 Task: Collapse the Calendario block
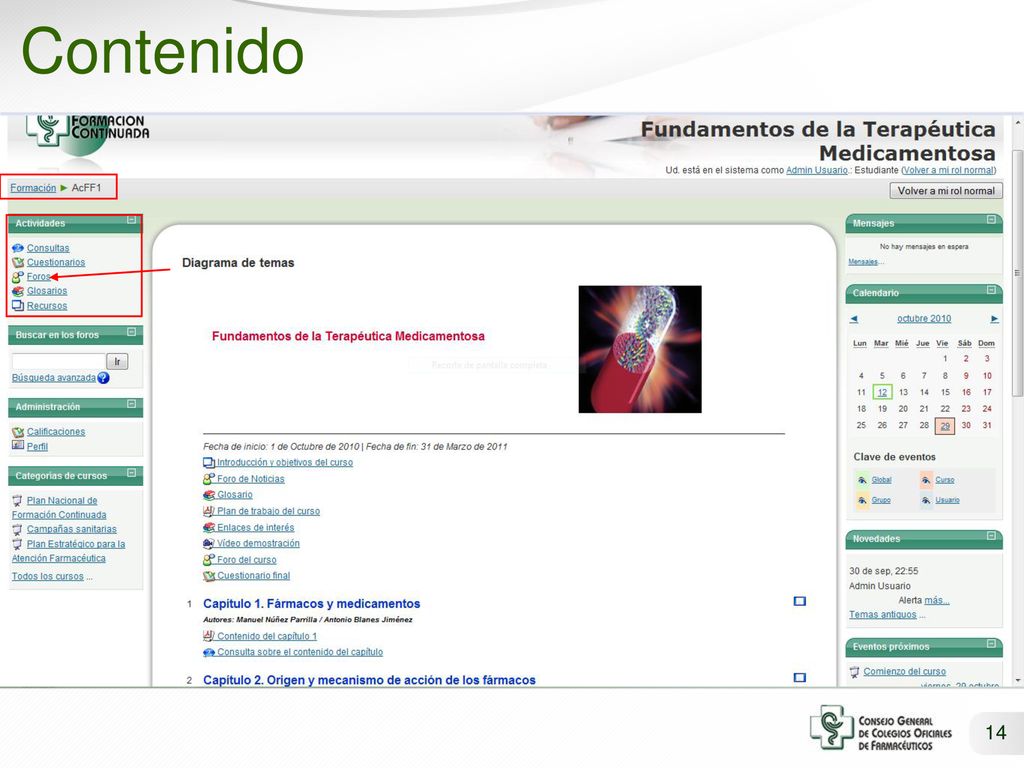click(x=991, y=289)
